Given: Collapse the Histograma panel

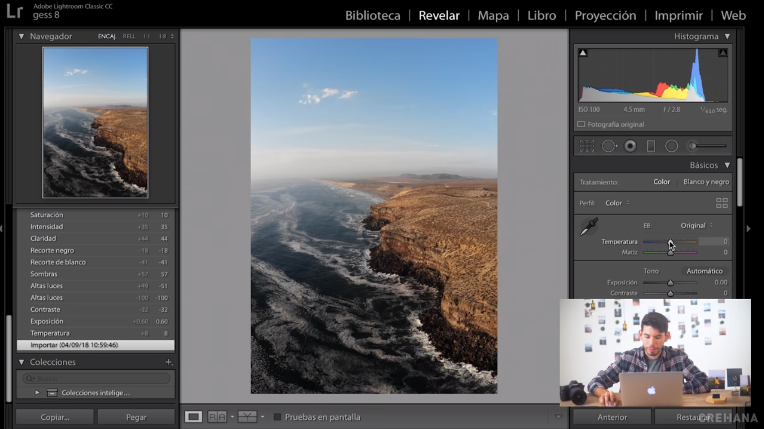Looking at the screenshot, I should 727,36.
